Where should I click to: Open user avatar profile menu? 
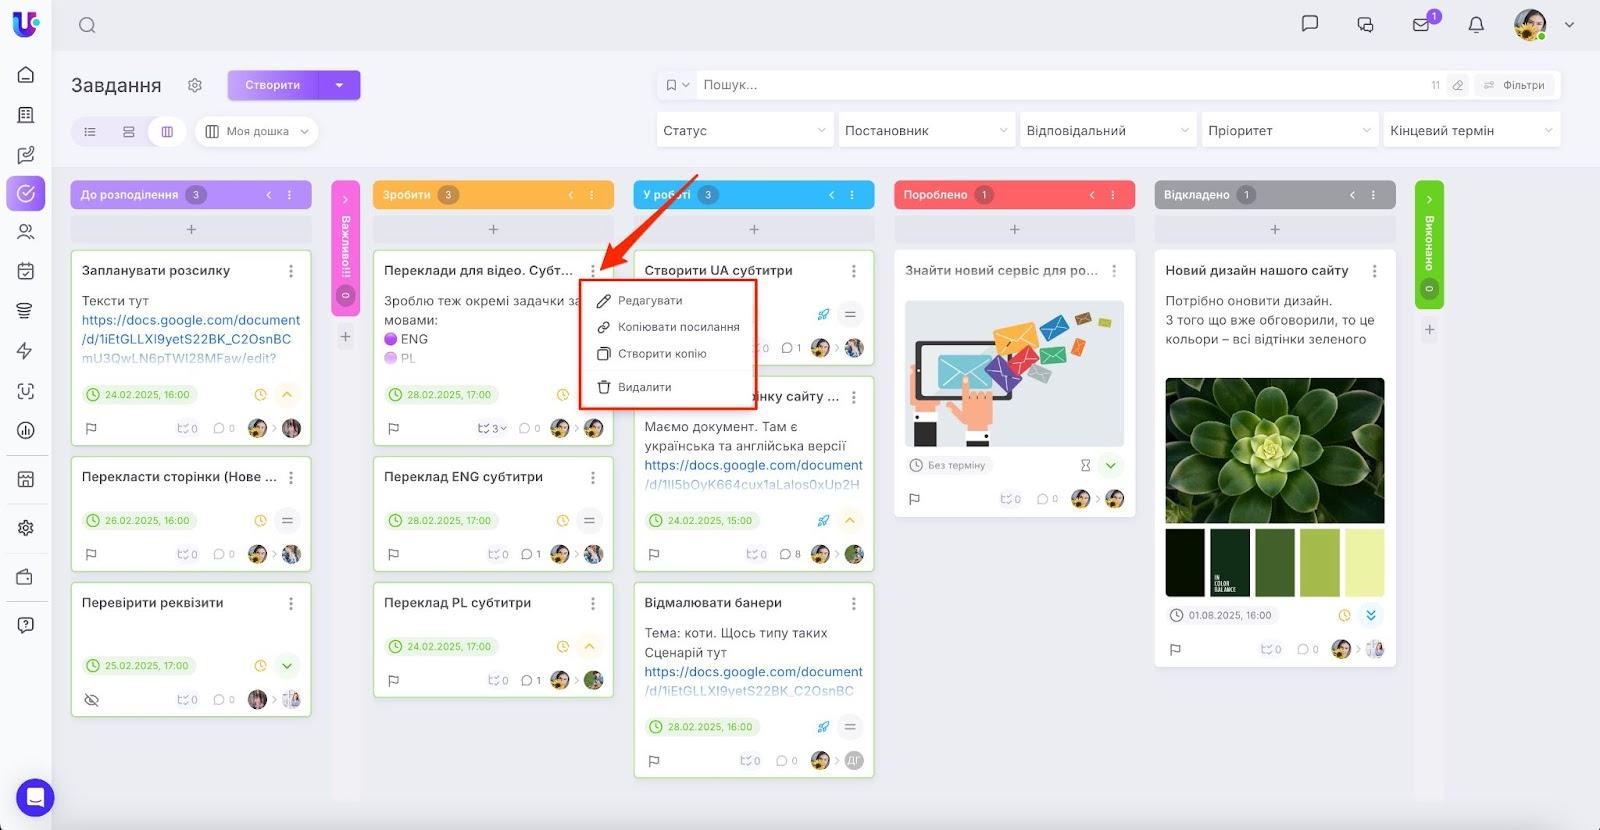(1531, 25)
